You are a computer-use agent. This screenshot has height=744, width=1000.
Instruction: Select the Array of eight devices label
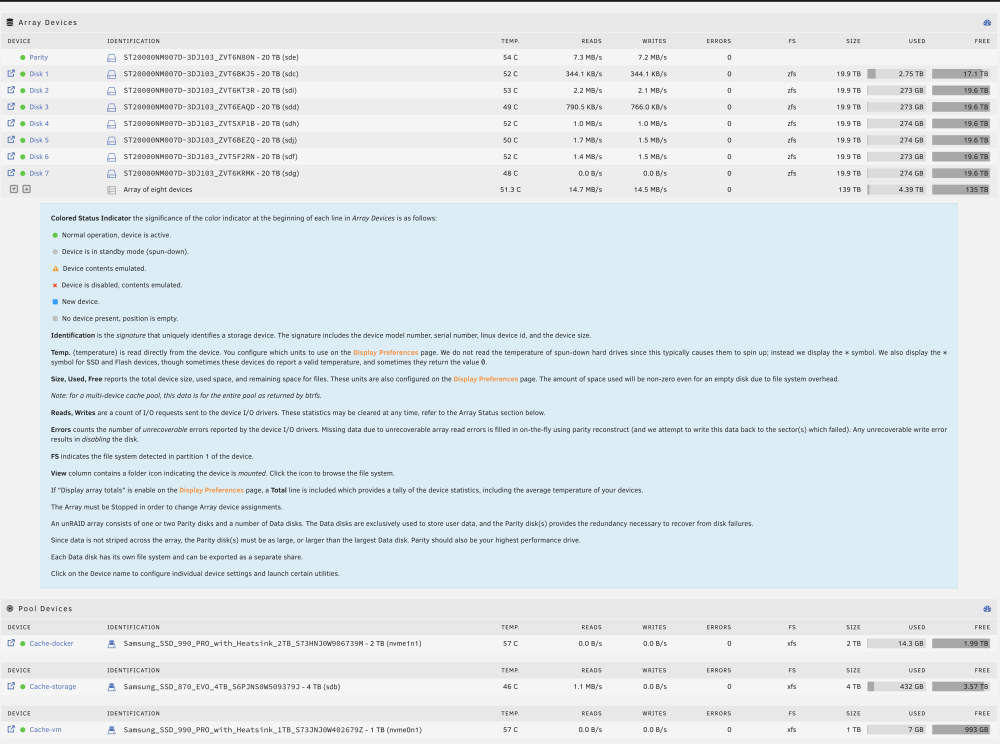(158, 189)
